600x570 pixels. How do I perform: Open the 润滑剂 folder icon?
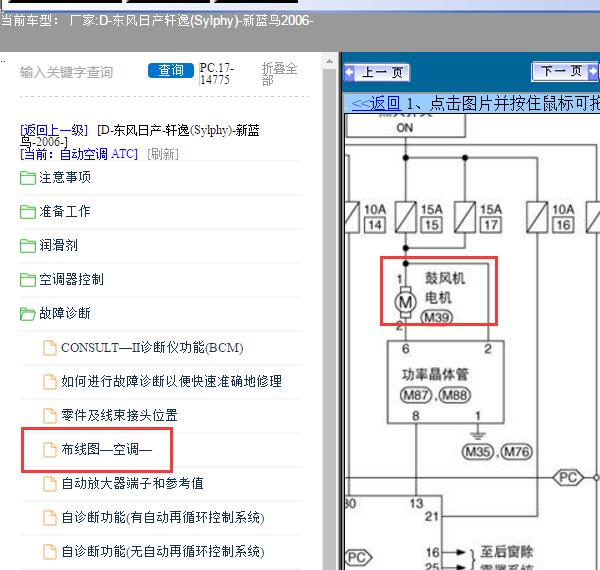28,246
